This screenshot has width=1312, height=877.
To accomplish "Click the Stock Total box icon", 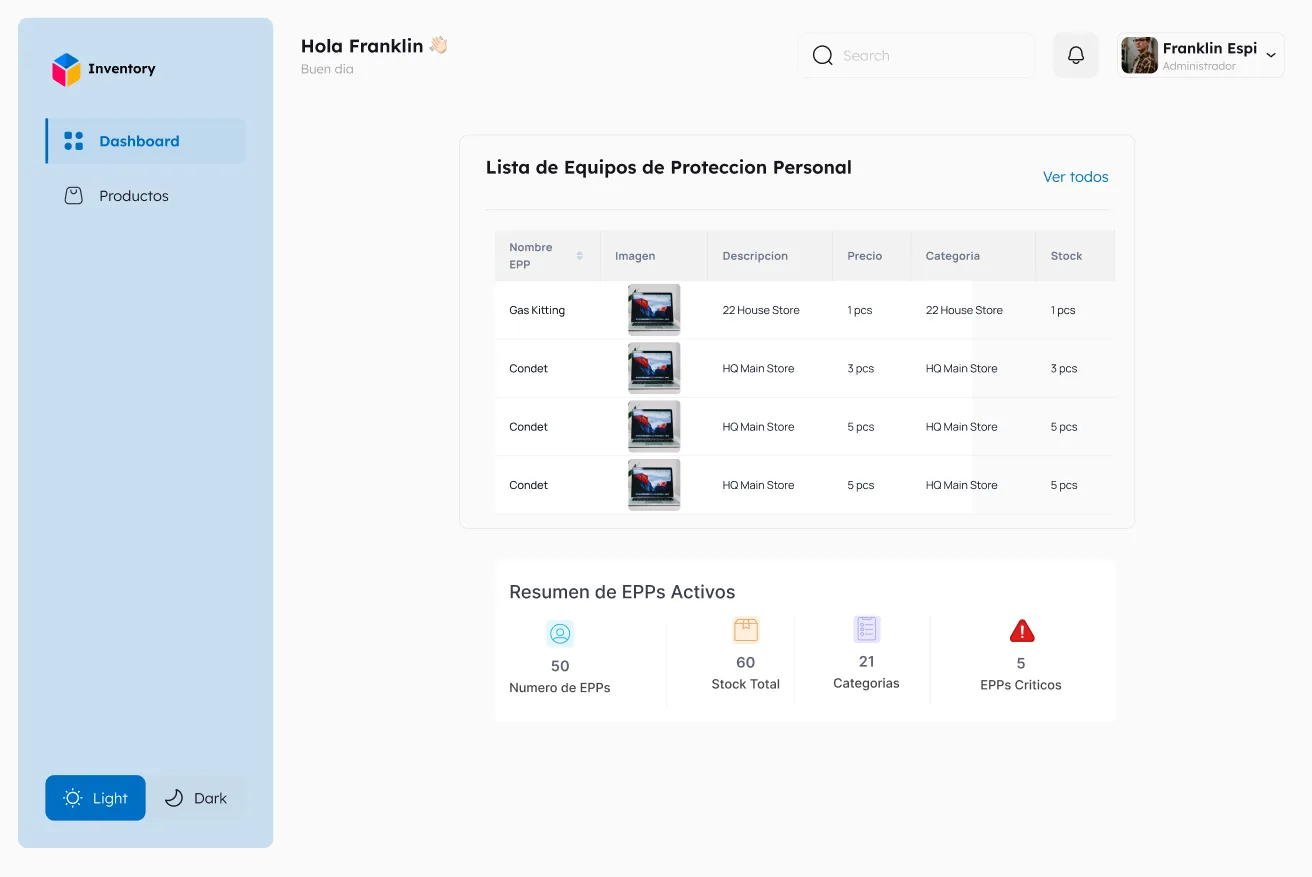I will 746,629.
